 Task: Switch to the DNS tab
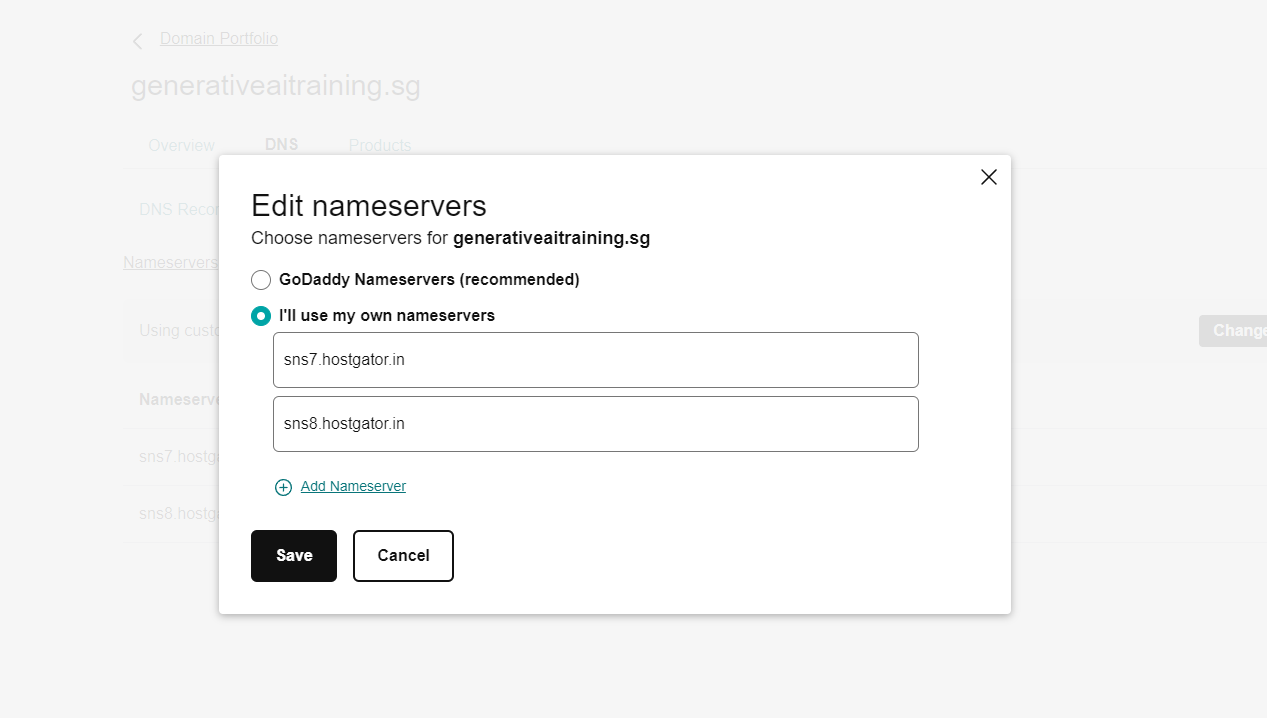pos(281,145)
